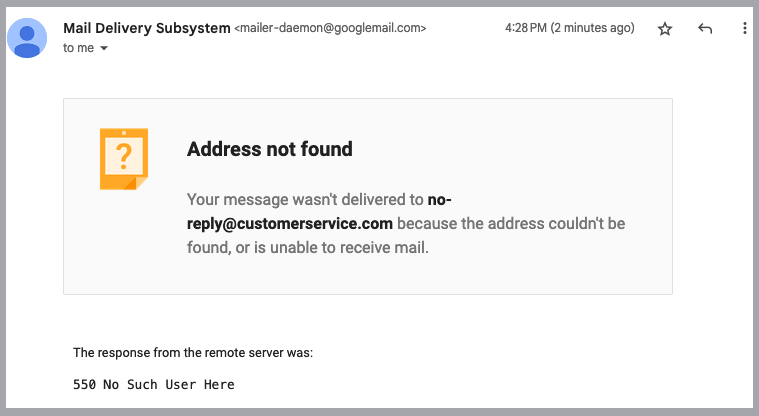Click "found, or is unable to receive mail."
Image resolution: width=759 pixels, height=416 pixels.
click(x=308, y=247)
